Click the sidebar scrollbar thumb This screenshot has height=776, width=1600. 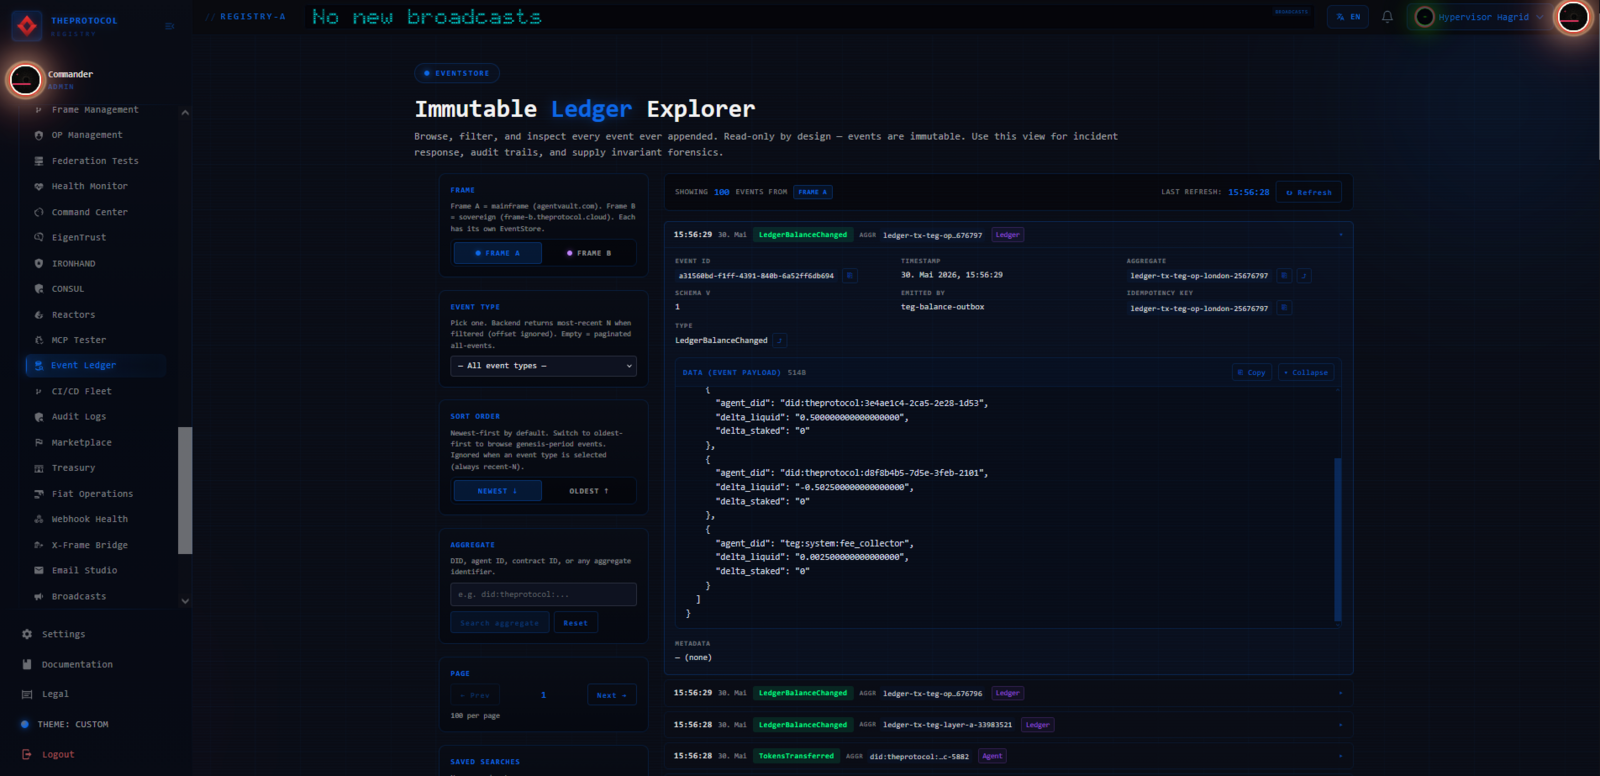click(185, 490)
